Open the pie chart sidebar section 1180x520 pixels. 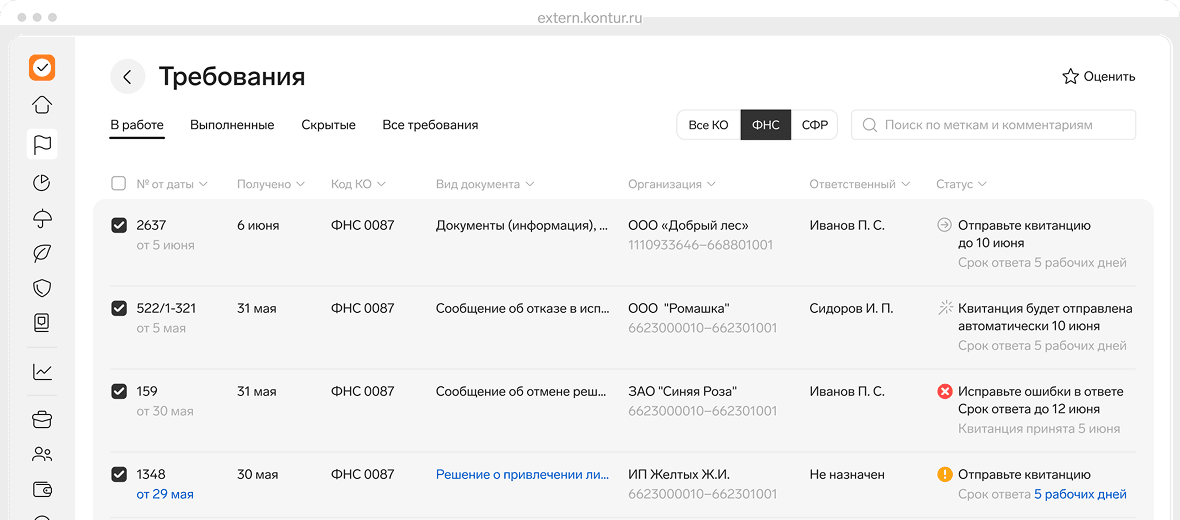pyautogui.click(x=42, y=183)
